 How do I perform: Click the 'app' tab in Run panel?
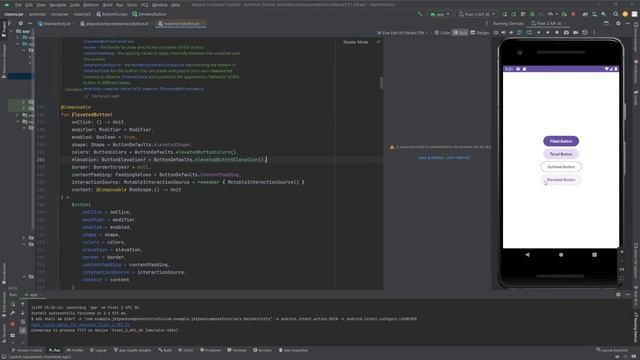tap(34, 295)
